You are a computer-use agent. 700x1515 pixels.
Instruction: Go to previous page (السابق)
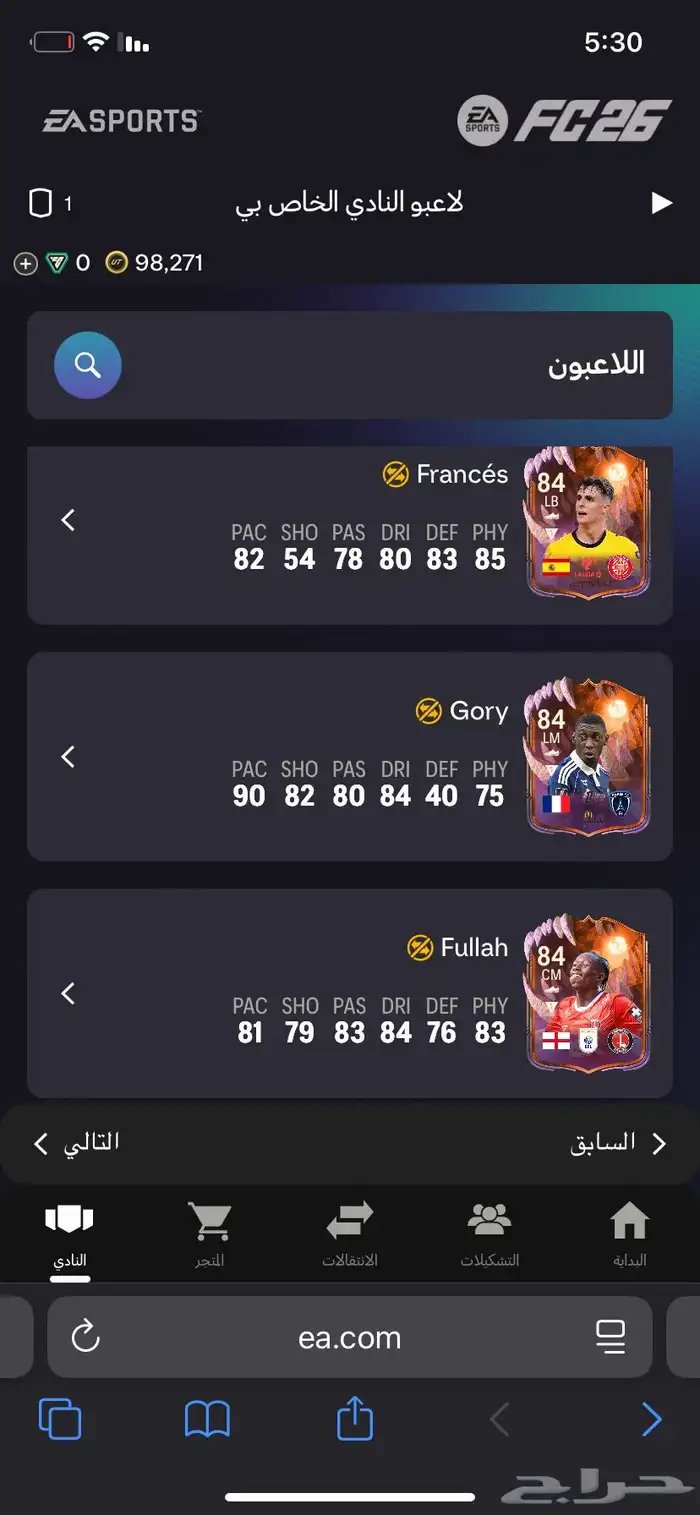618,1143
